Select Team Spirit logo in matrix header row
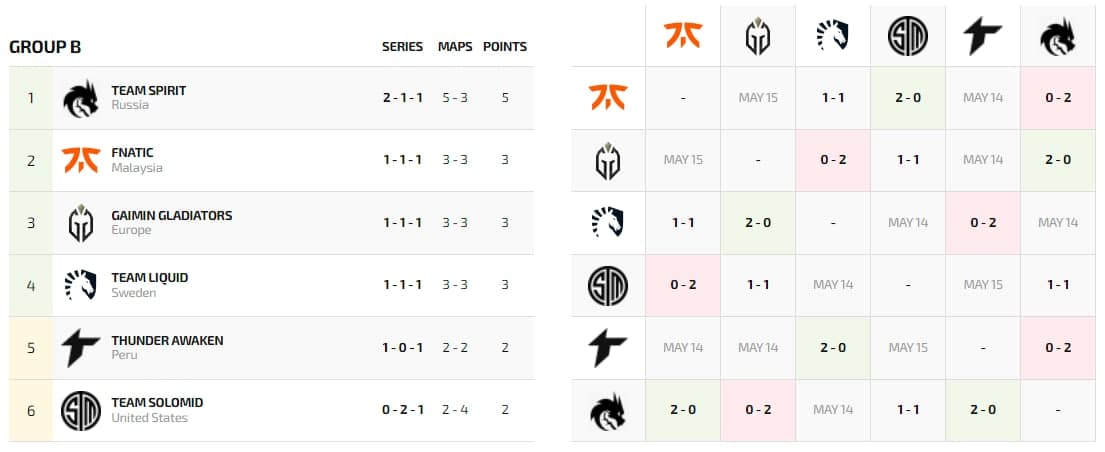 pyautogui.click(x=1057, y=36)
